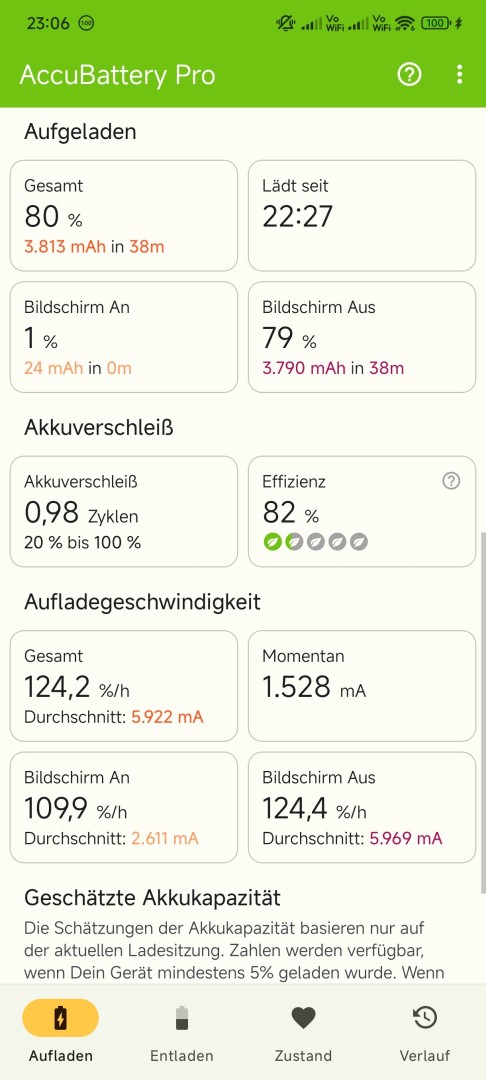Switch to Entladen tab label

pyautogui.click(x=182, y=1055)
